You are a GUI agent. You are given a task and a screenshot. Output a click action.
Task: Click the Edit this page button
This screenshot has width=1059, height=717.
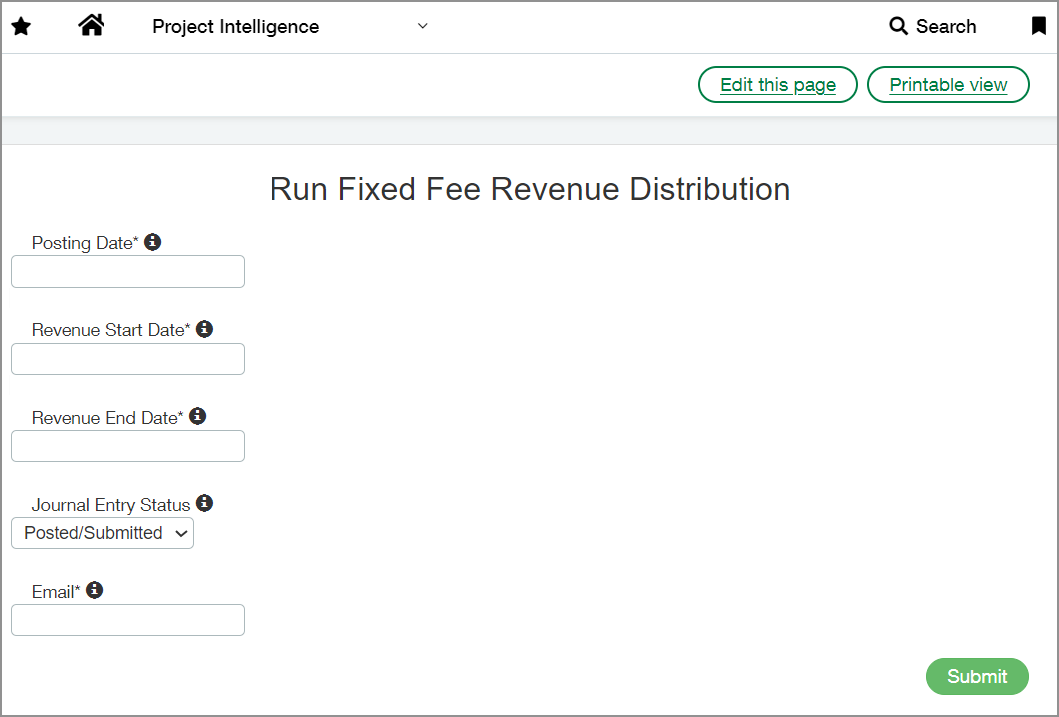[x=777, y=84]
